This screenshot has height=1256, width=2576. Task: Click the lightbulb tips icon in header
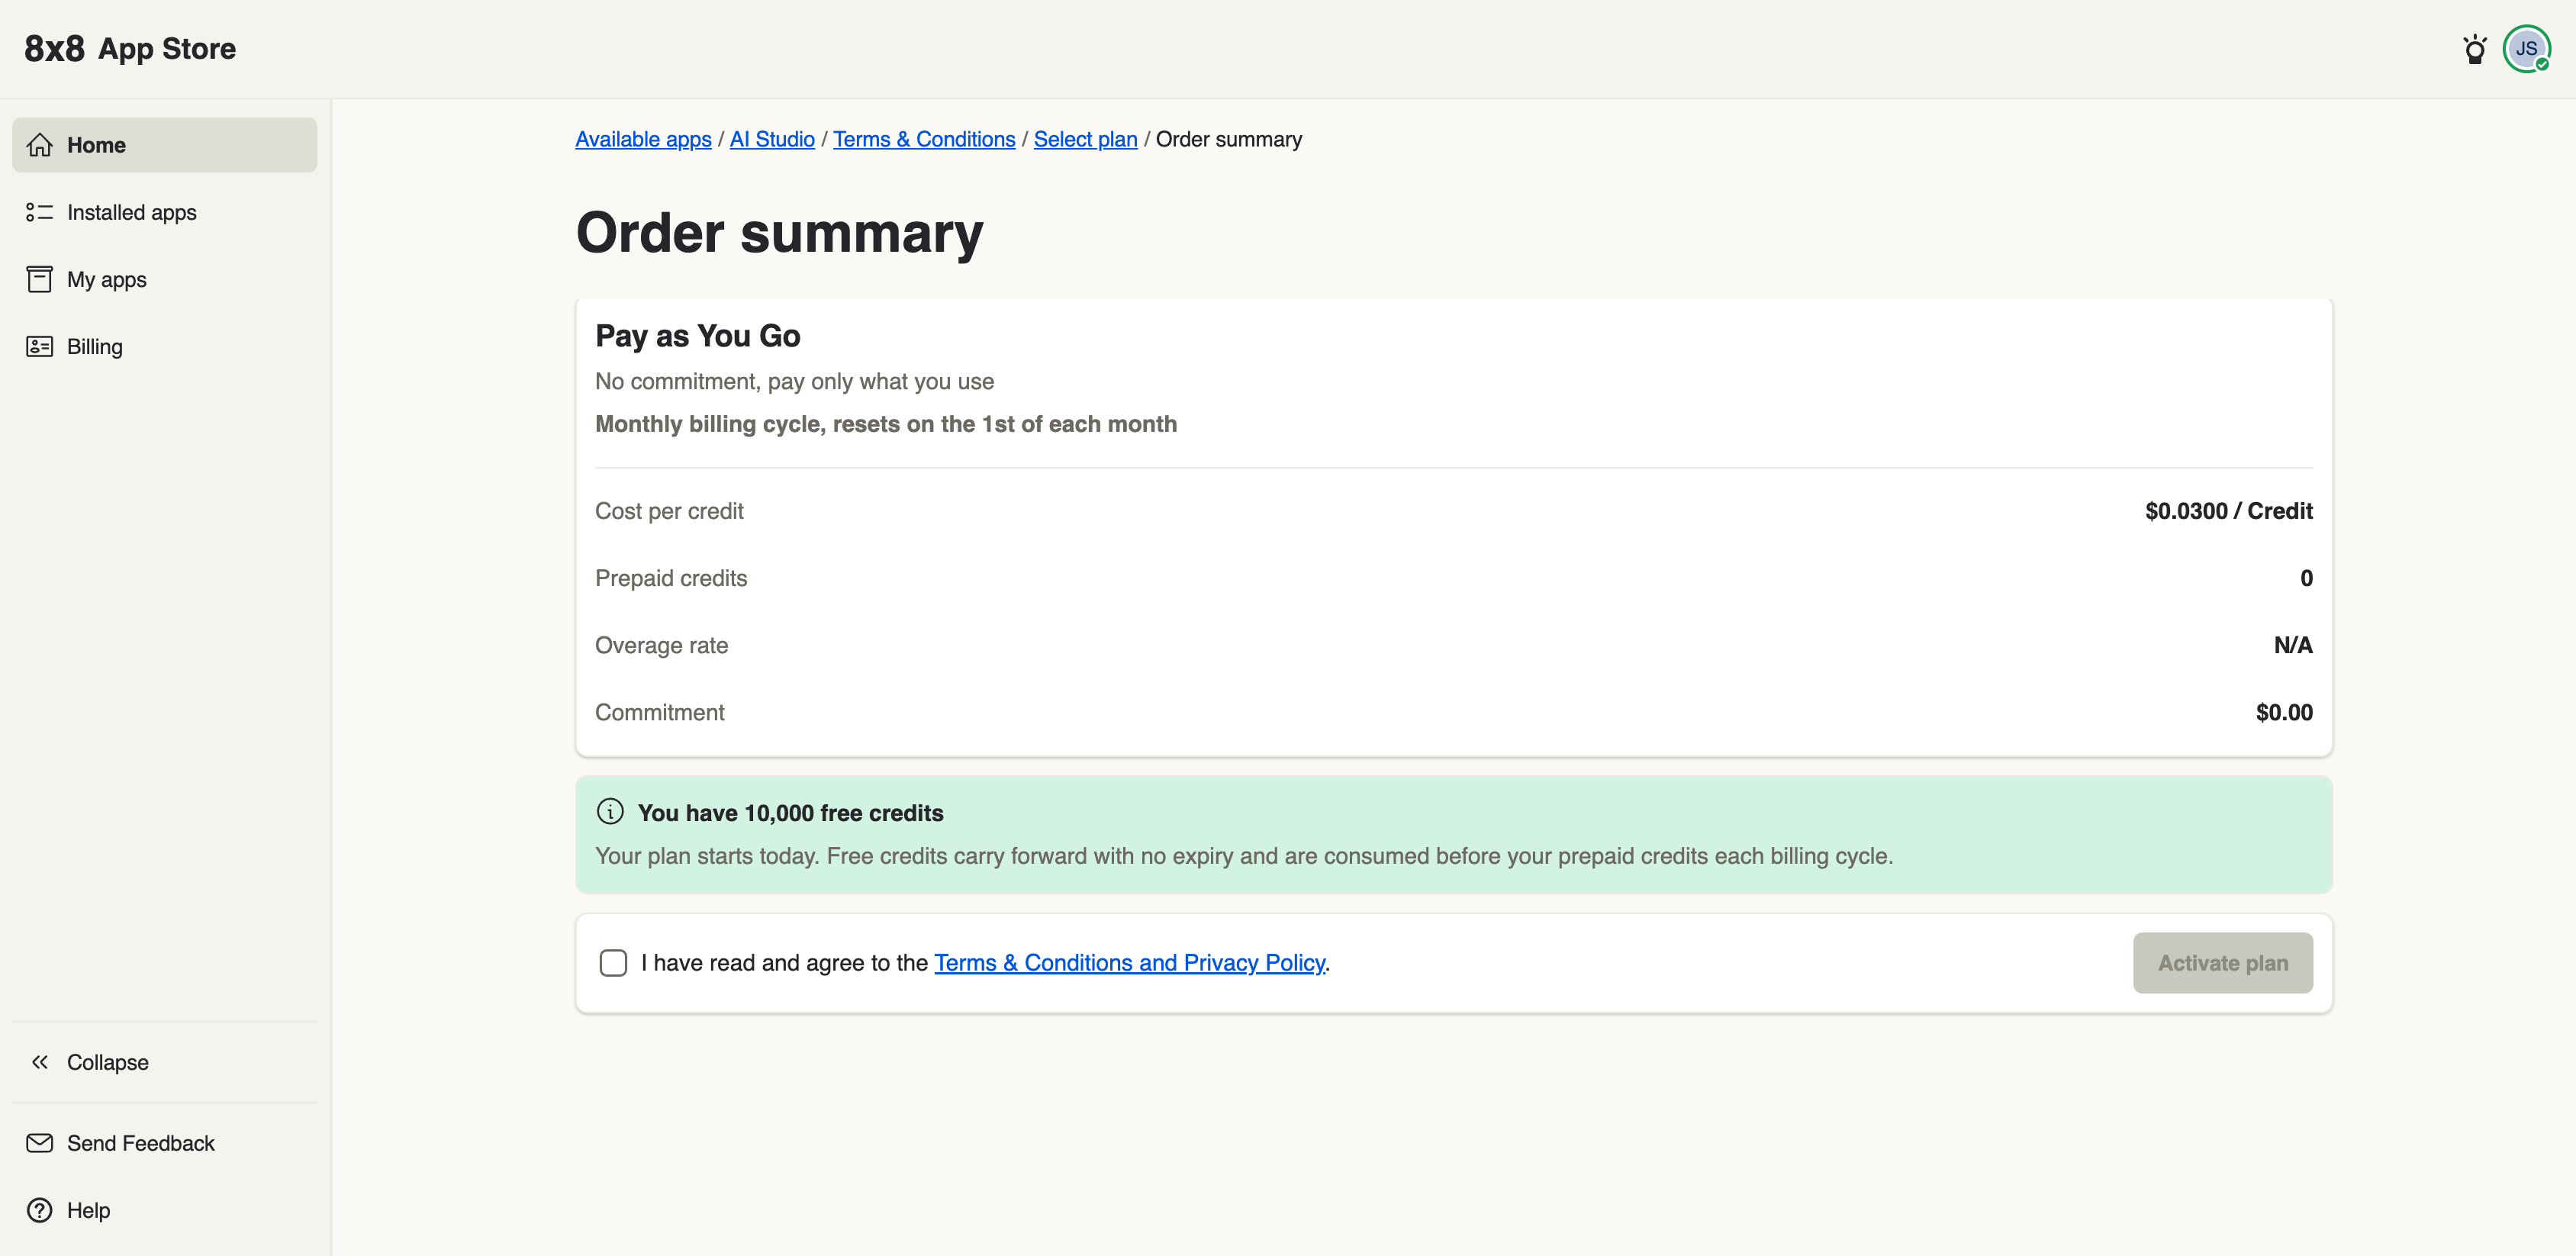(2474, 49)
